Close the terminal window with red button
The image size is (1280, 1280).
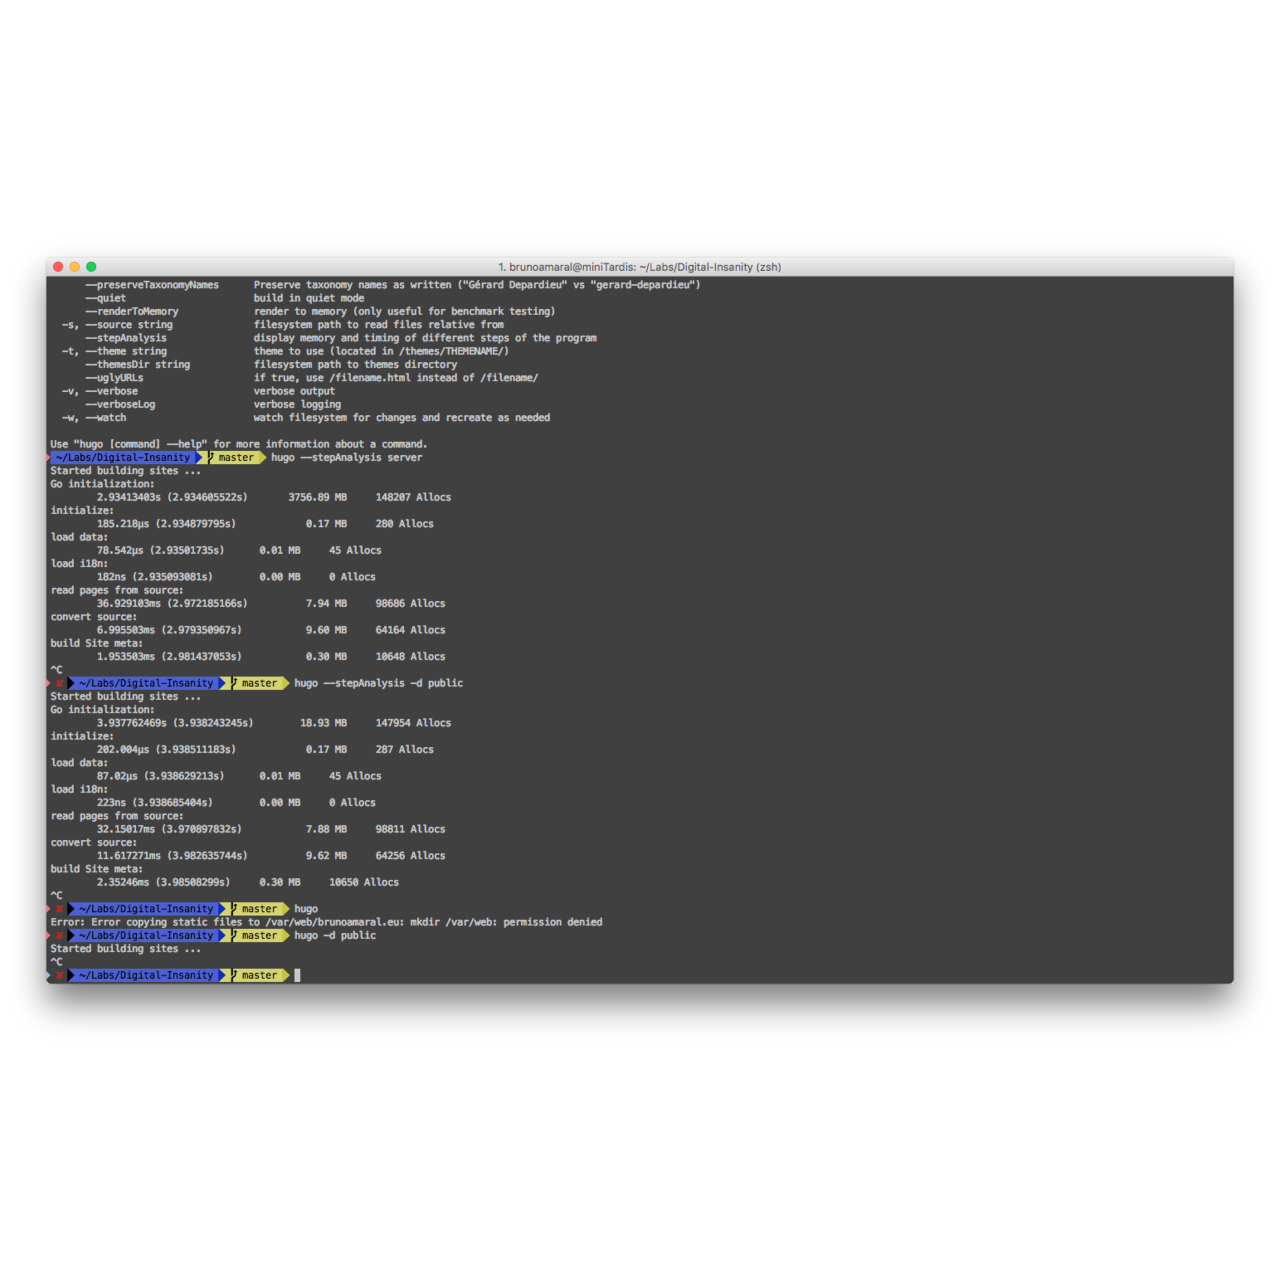58,267
